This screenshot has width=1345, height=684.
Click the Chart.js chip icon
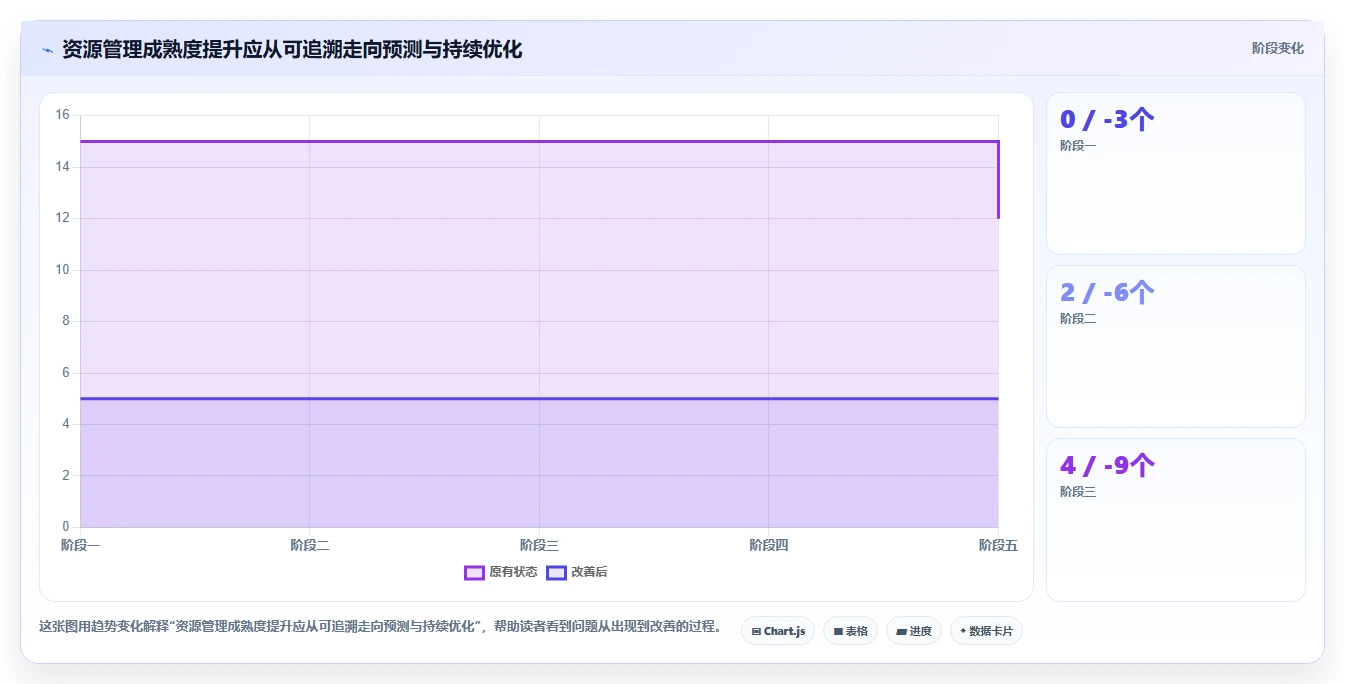click(x=756, y=631)
